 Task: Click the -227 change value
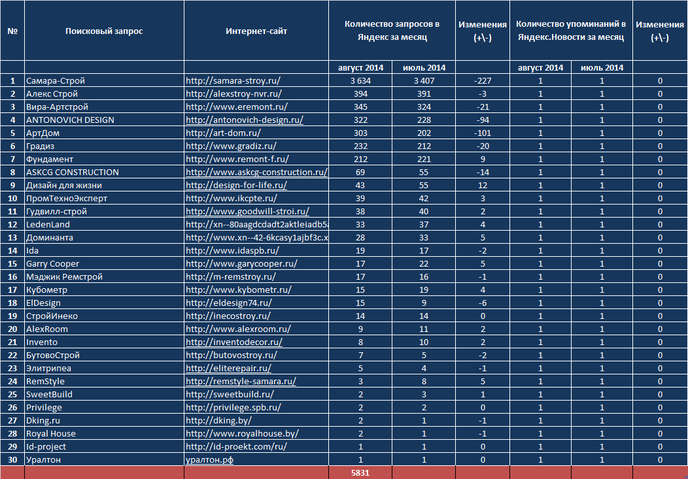tap(483, 81)
